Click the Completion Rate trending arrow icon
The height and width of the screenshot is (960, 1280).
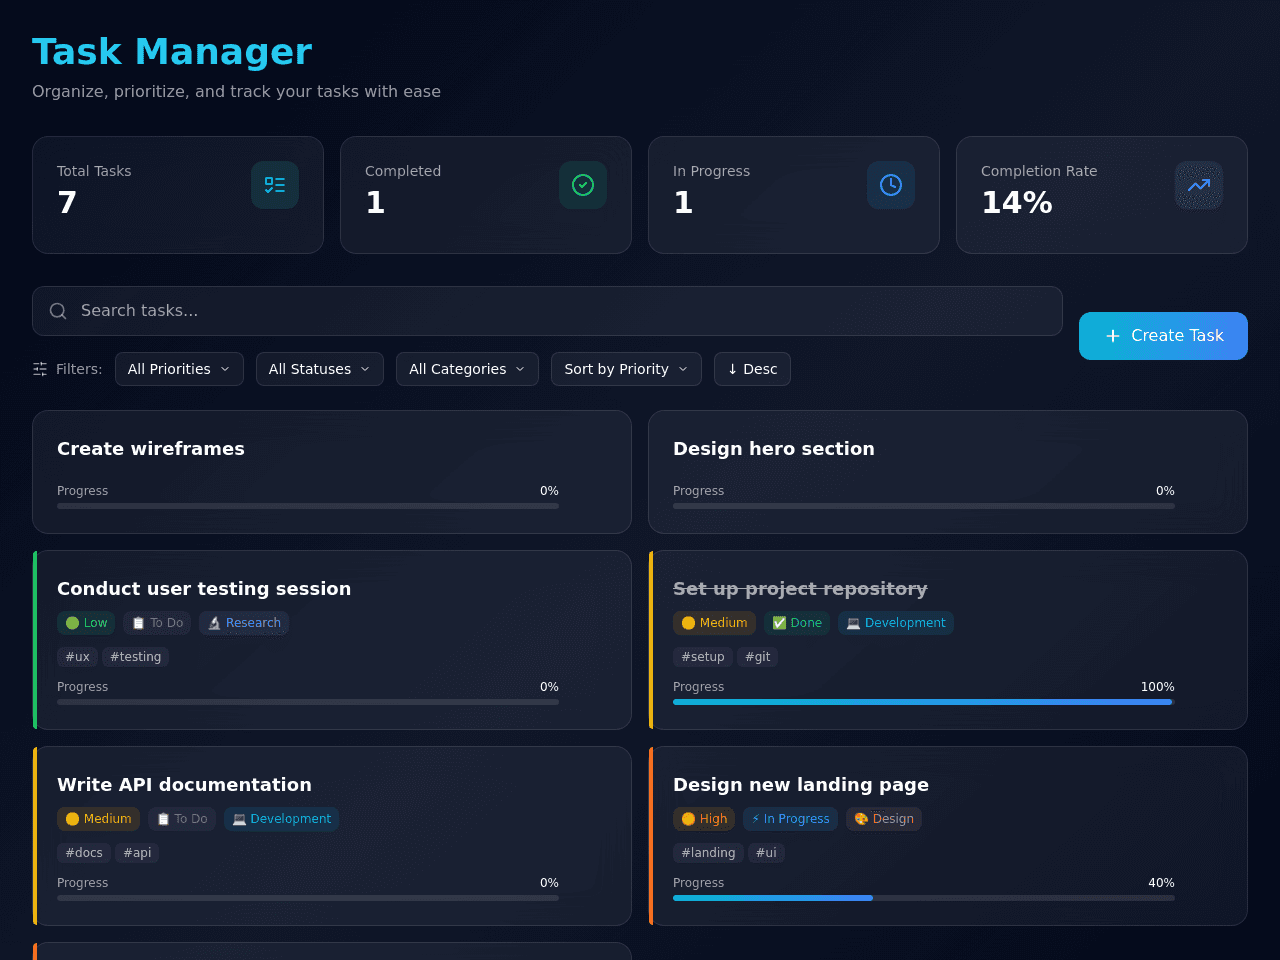click(x=1199, y=185)
